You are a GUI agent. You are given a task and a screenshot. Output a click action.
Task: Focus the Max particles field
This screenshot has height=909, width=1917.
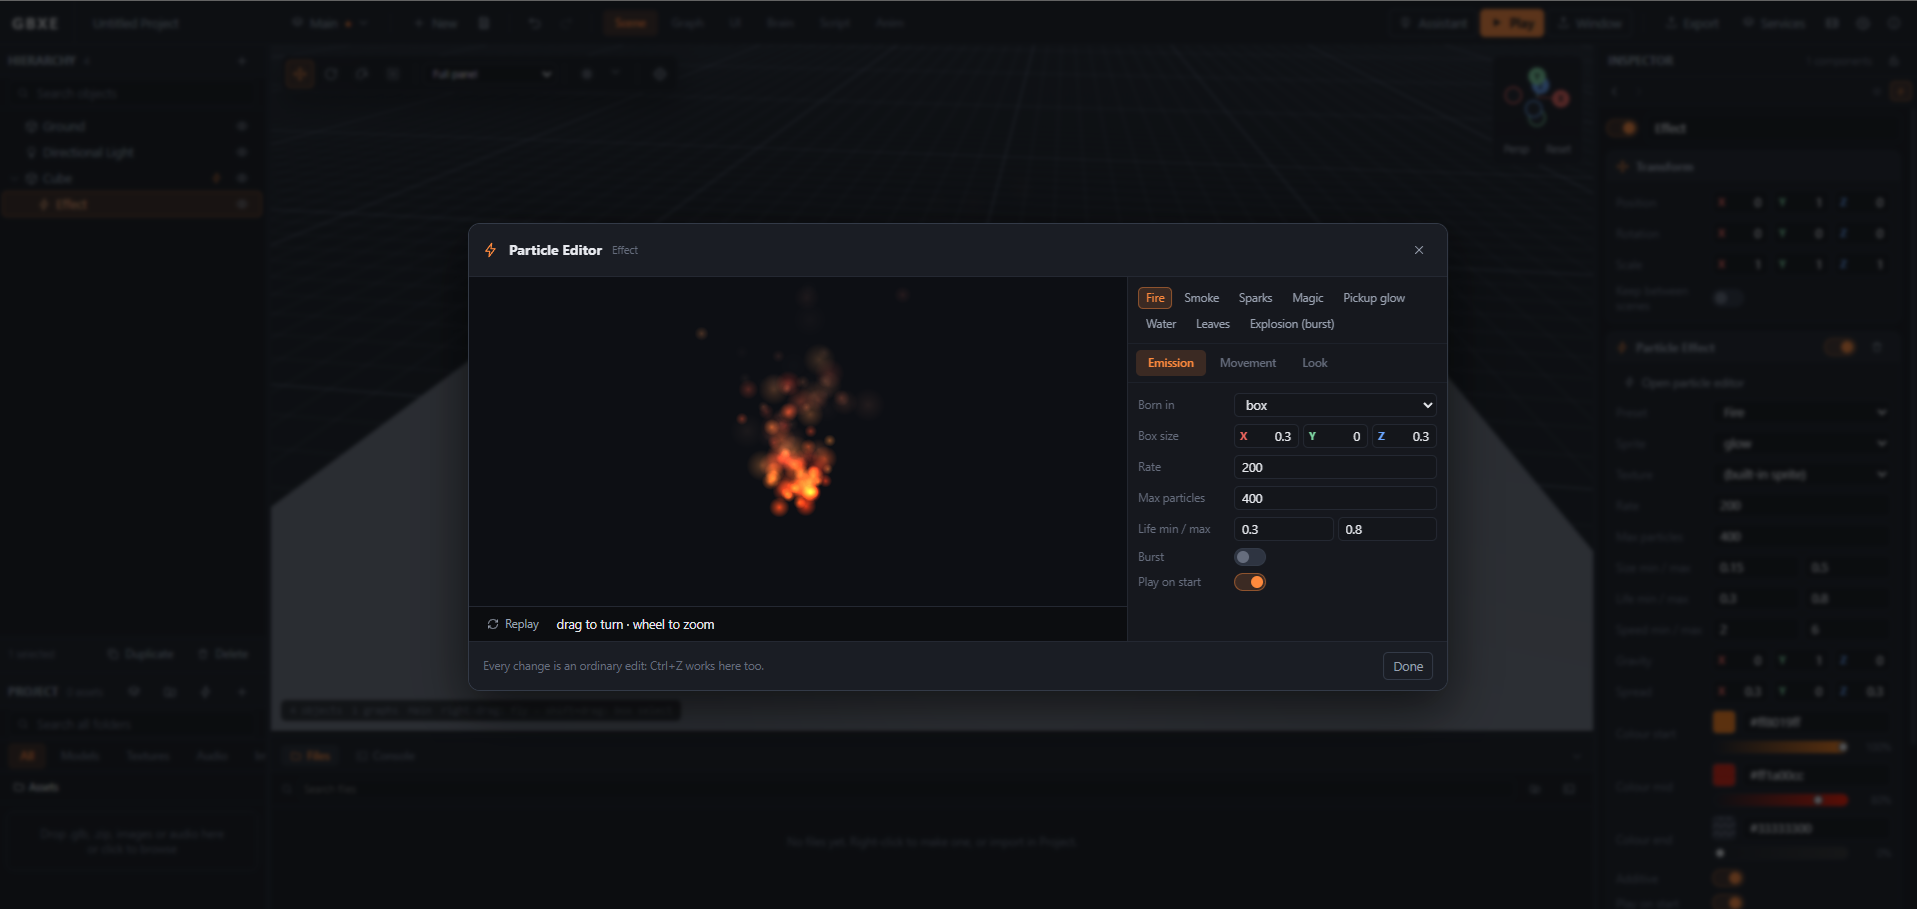1335,498
